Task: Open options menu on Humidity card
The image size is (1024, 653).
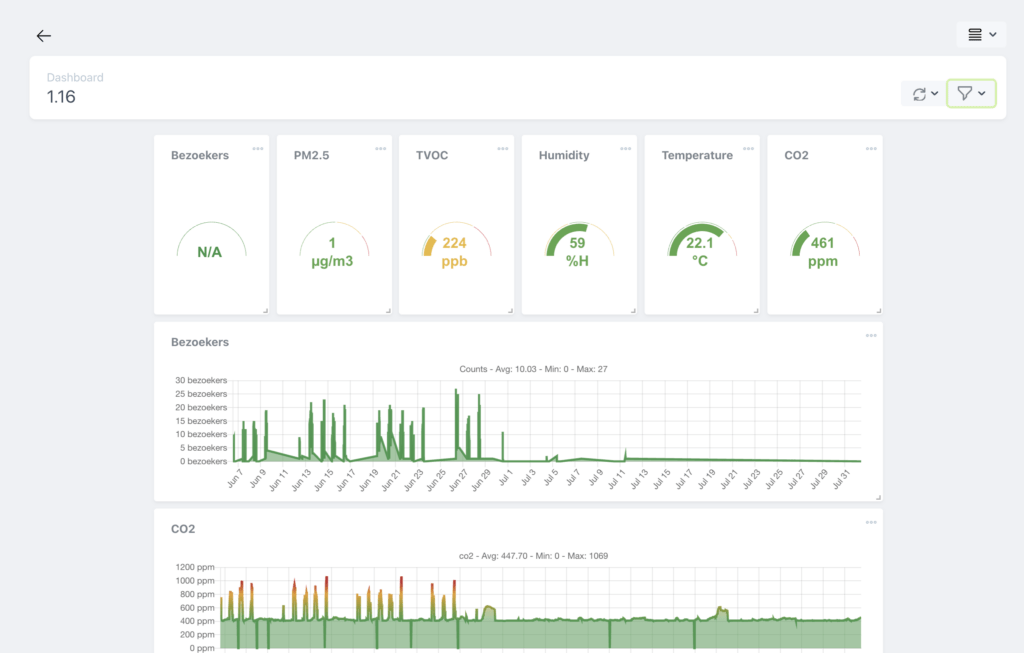Action: coord(626,149)
